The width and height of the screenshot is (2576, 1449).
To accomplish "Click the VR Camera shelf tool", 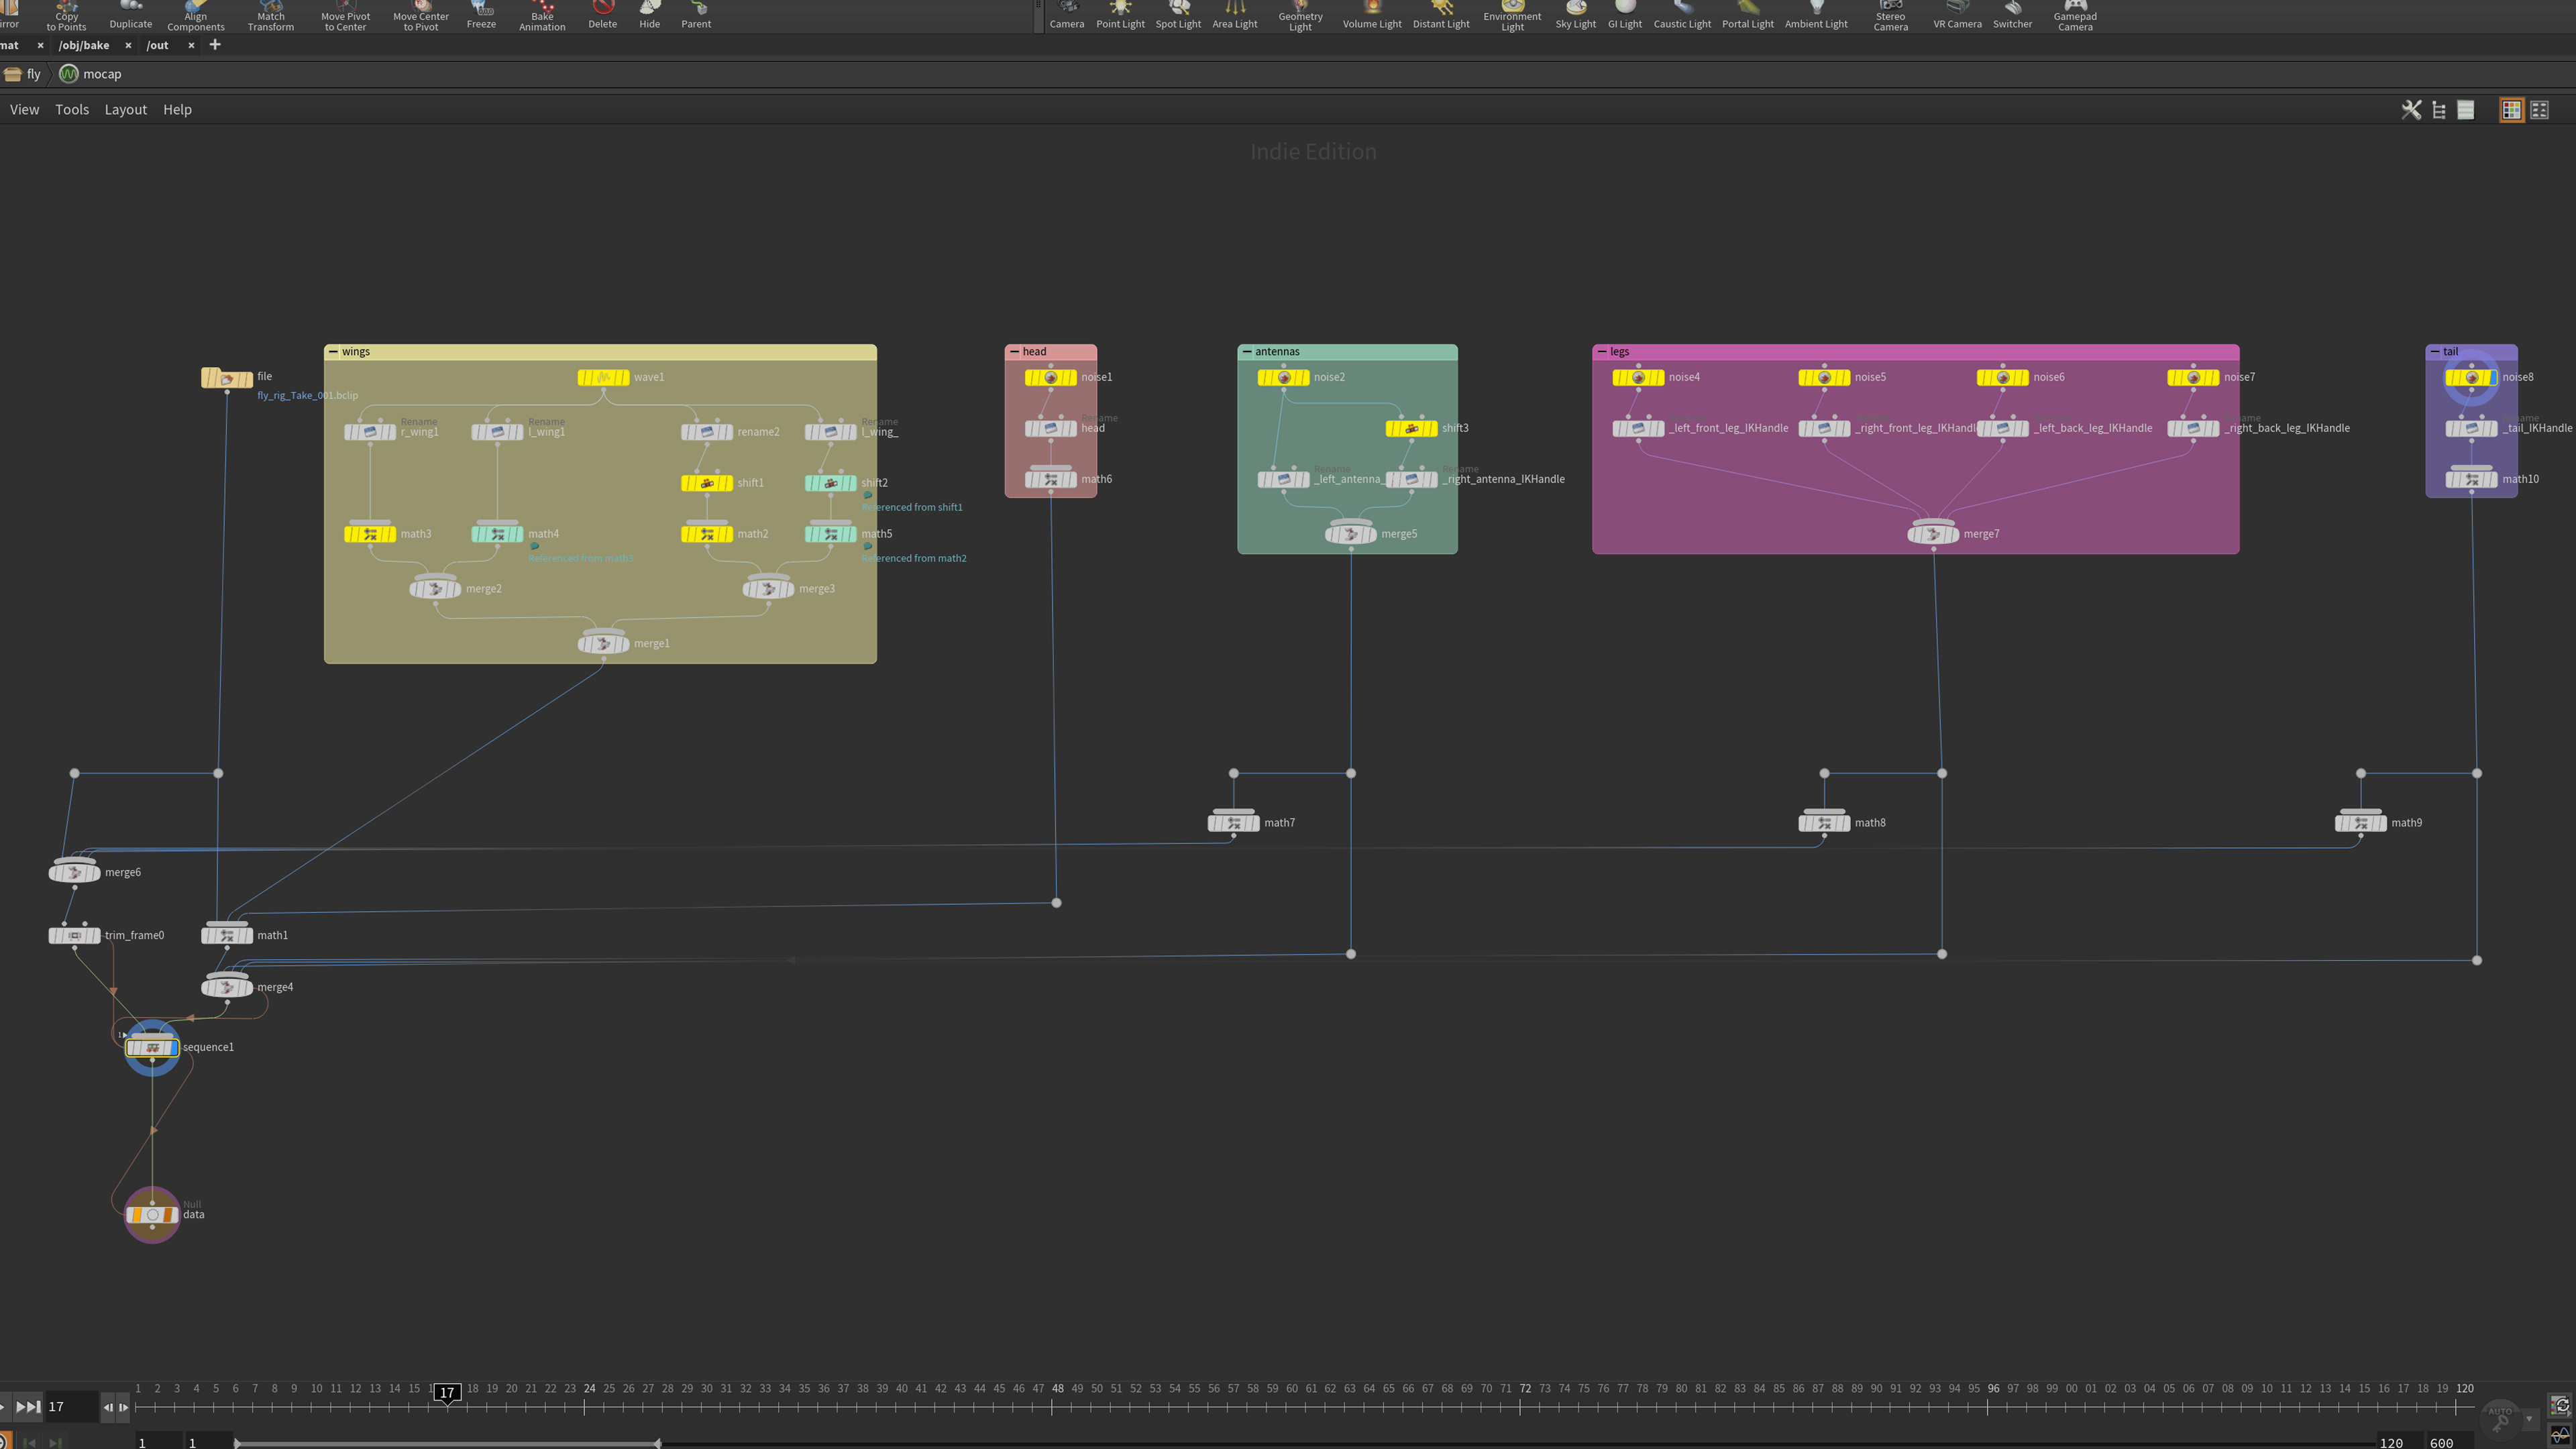I will [1957, 15].
